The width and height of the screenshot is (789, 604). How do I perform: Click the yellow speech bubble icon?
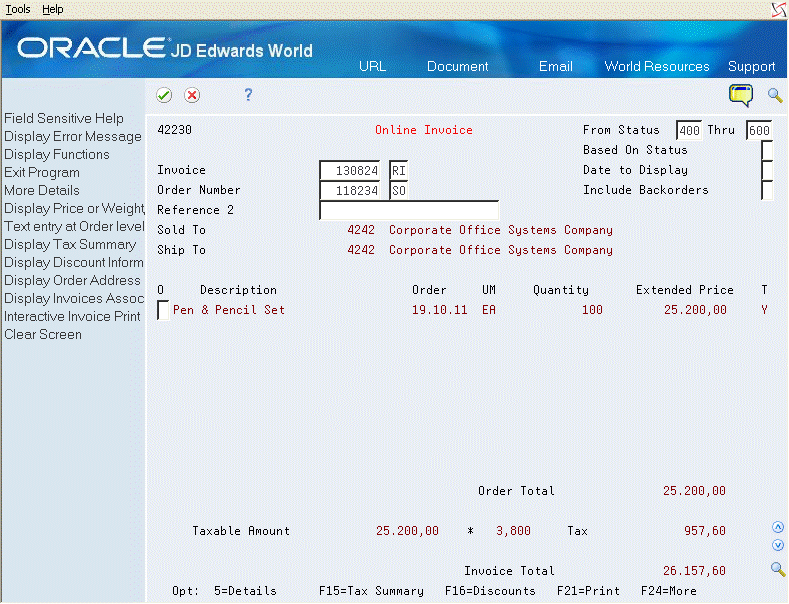(741, 95)
